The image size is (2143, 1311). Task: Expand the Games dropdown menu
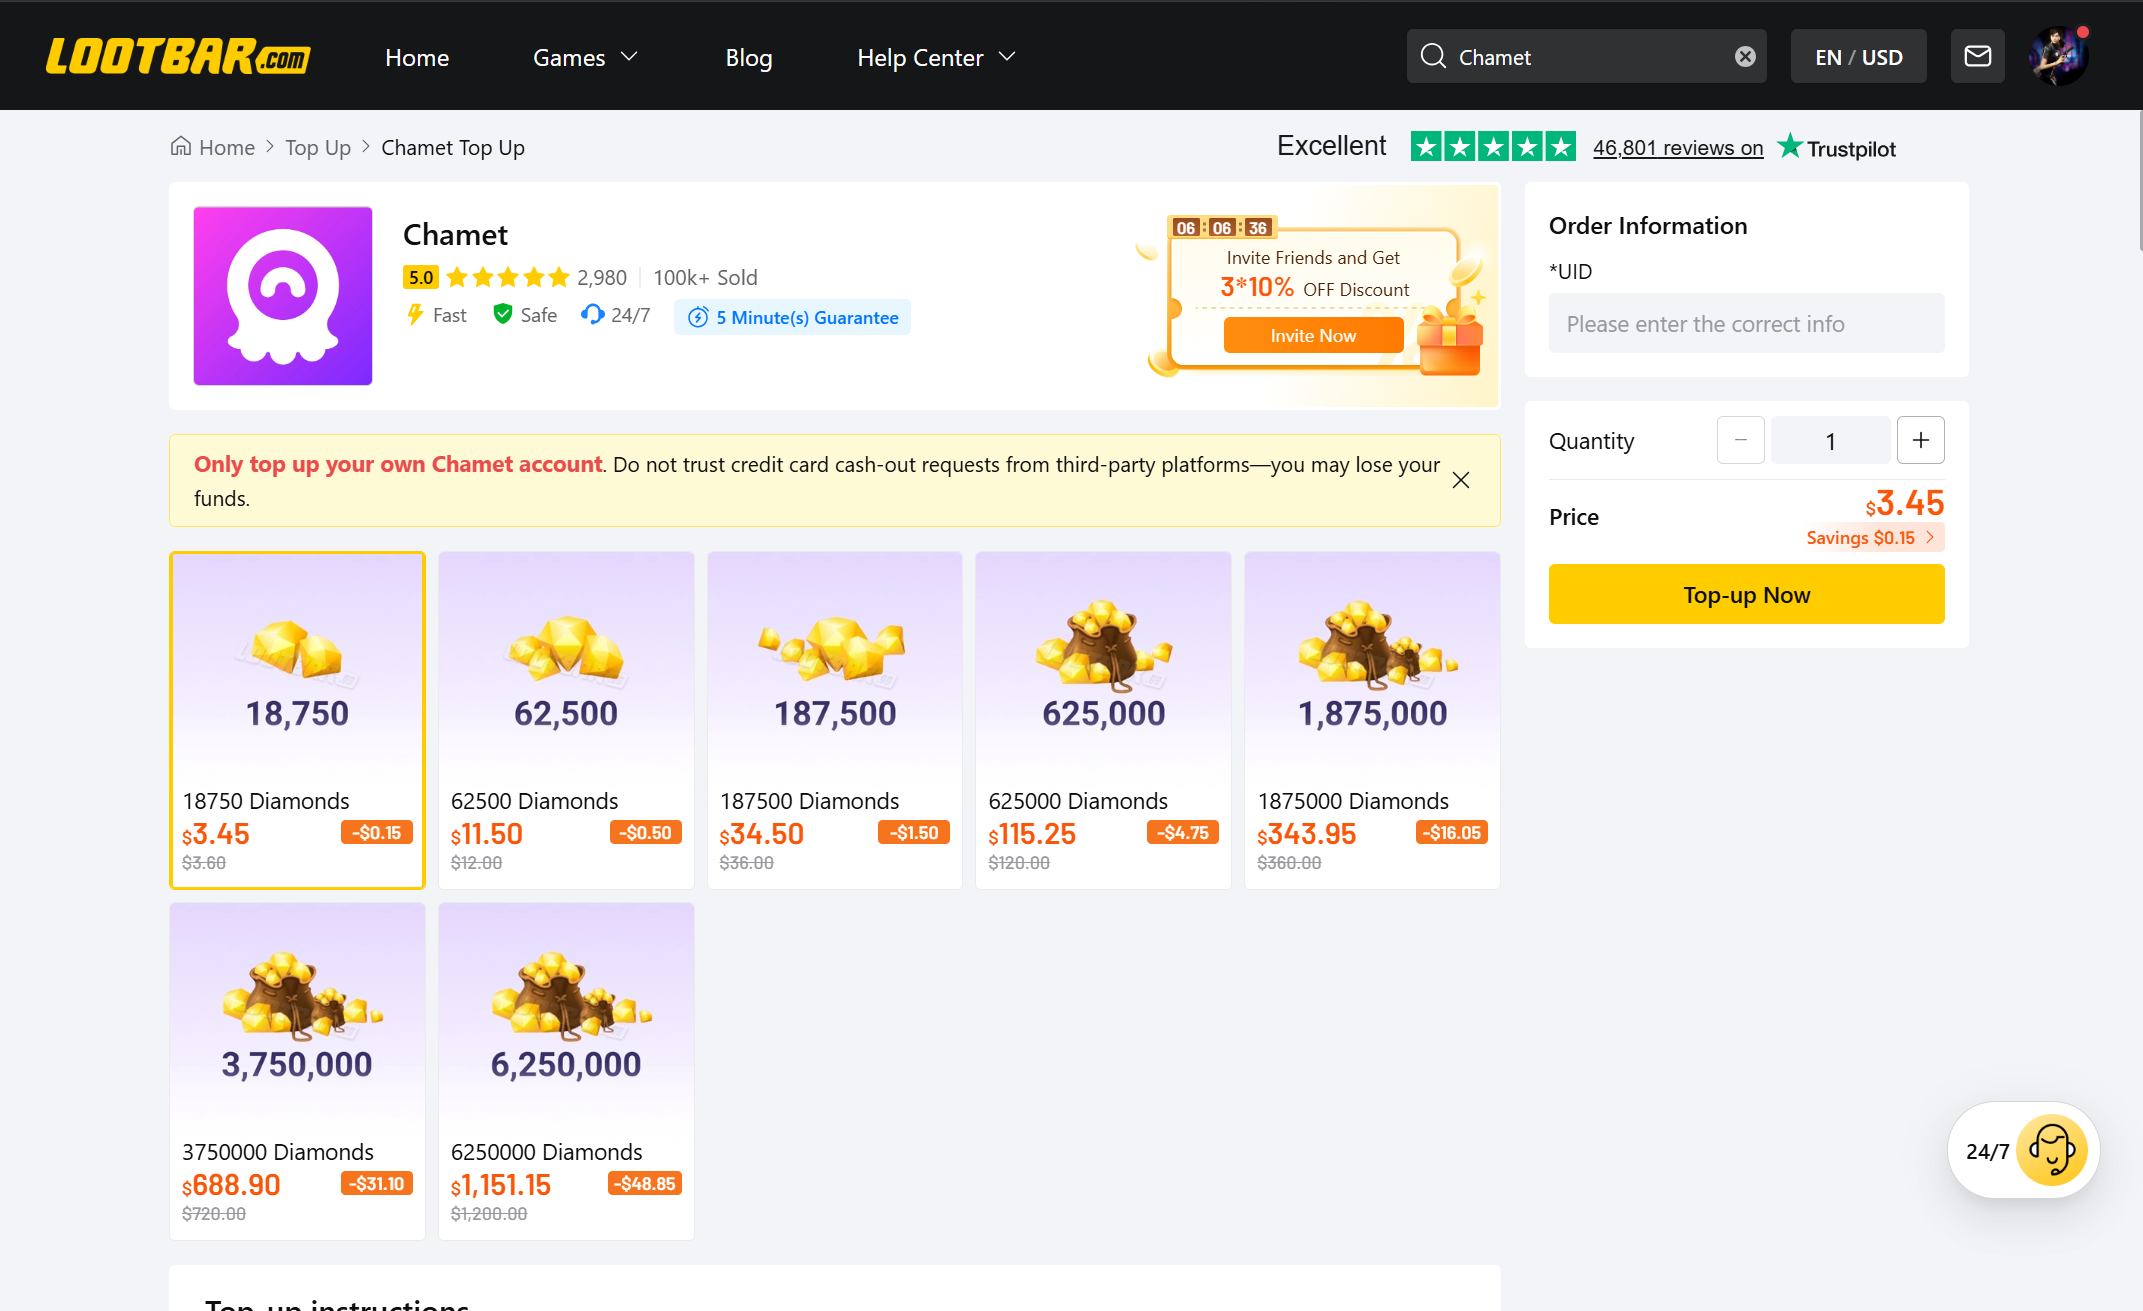pyautogui.click(x=585, y=58)
